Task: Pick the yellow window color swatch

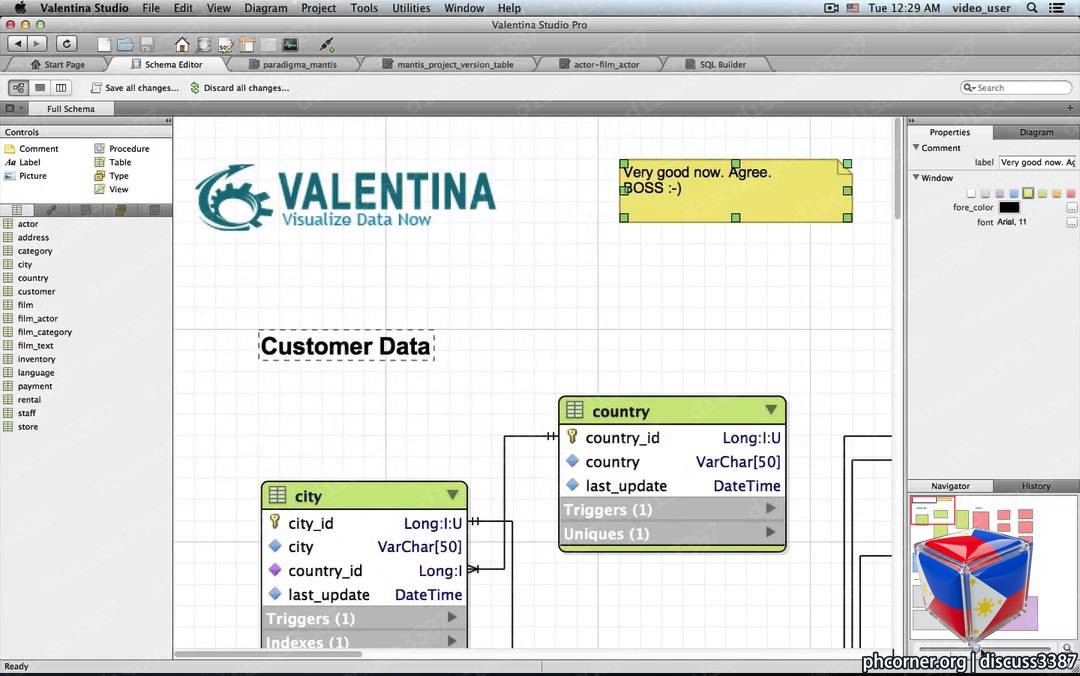Action: click(1028, 193)
